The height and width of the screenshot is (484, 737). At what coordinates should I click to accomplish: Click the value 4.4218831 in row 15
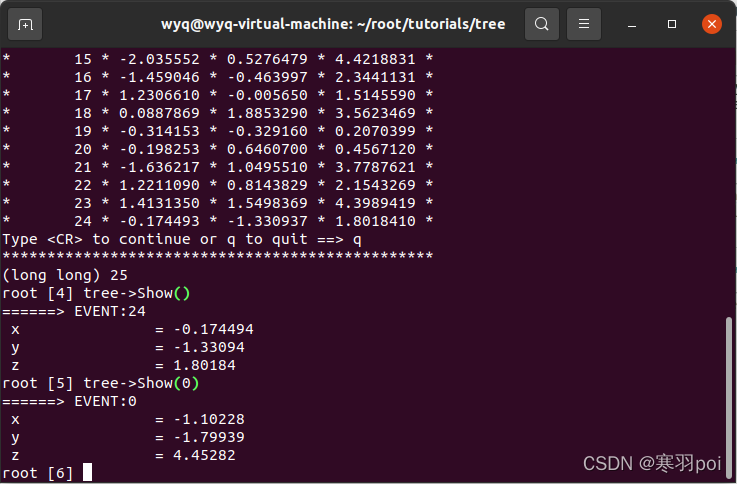tap(375, 59)
